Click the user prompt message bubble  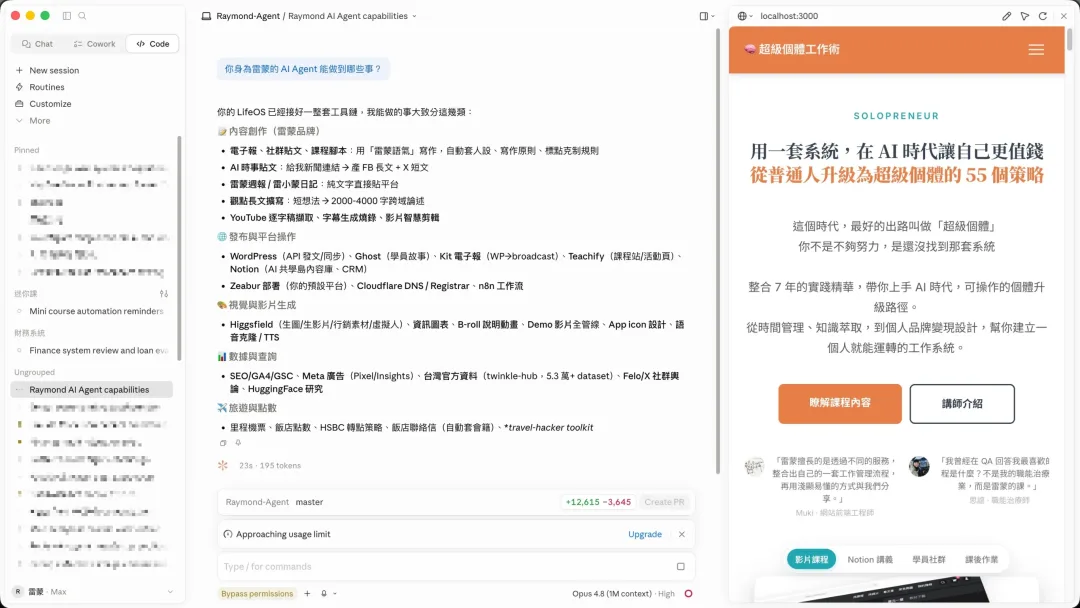click(x=303, y=69)
